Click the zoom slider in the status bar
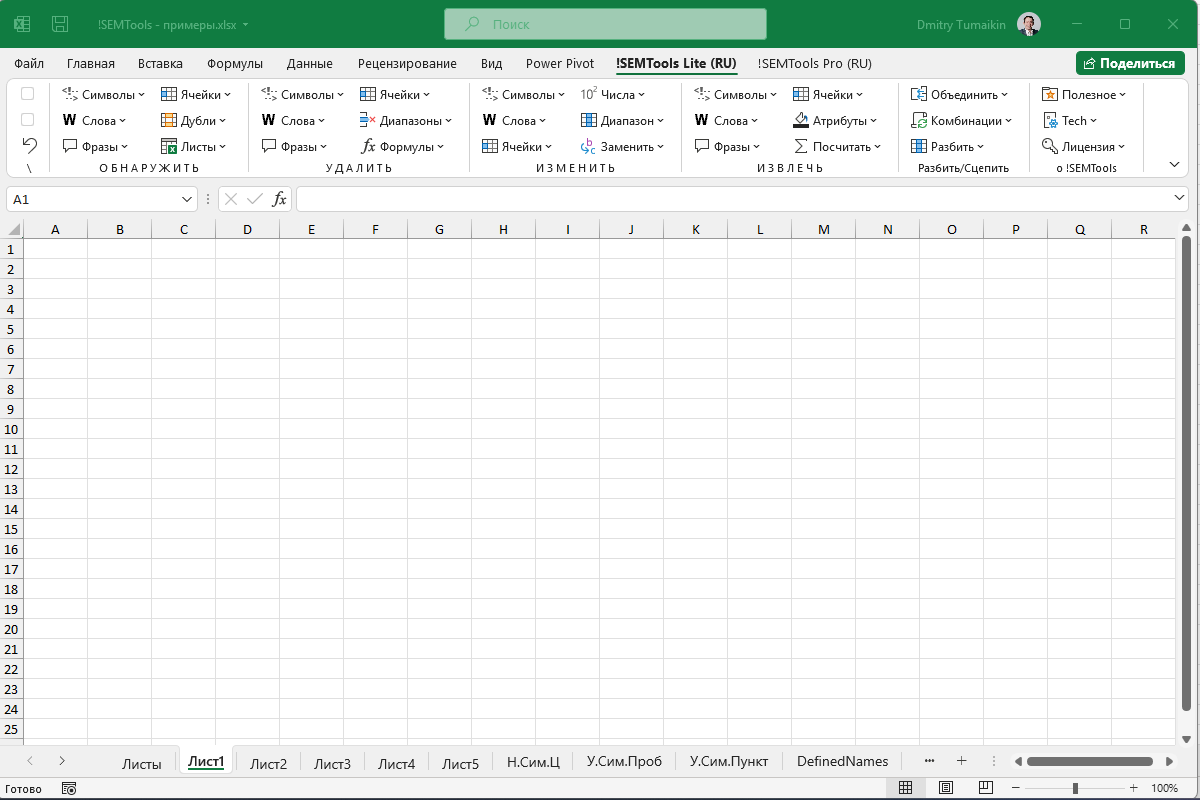 tap(1075, 788)
